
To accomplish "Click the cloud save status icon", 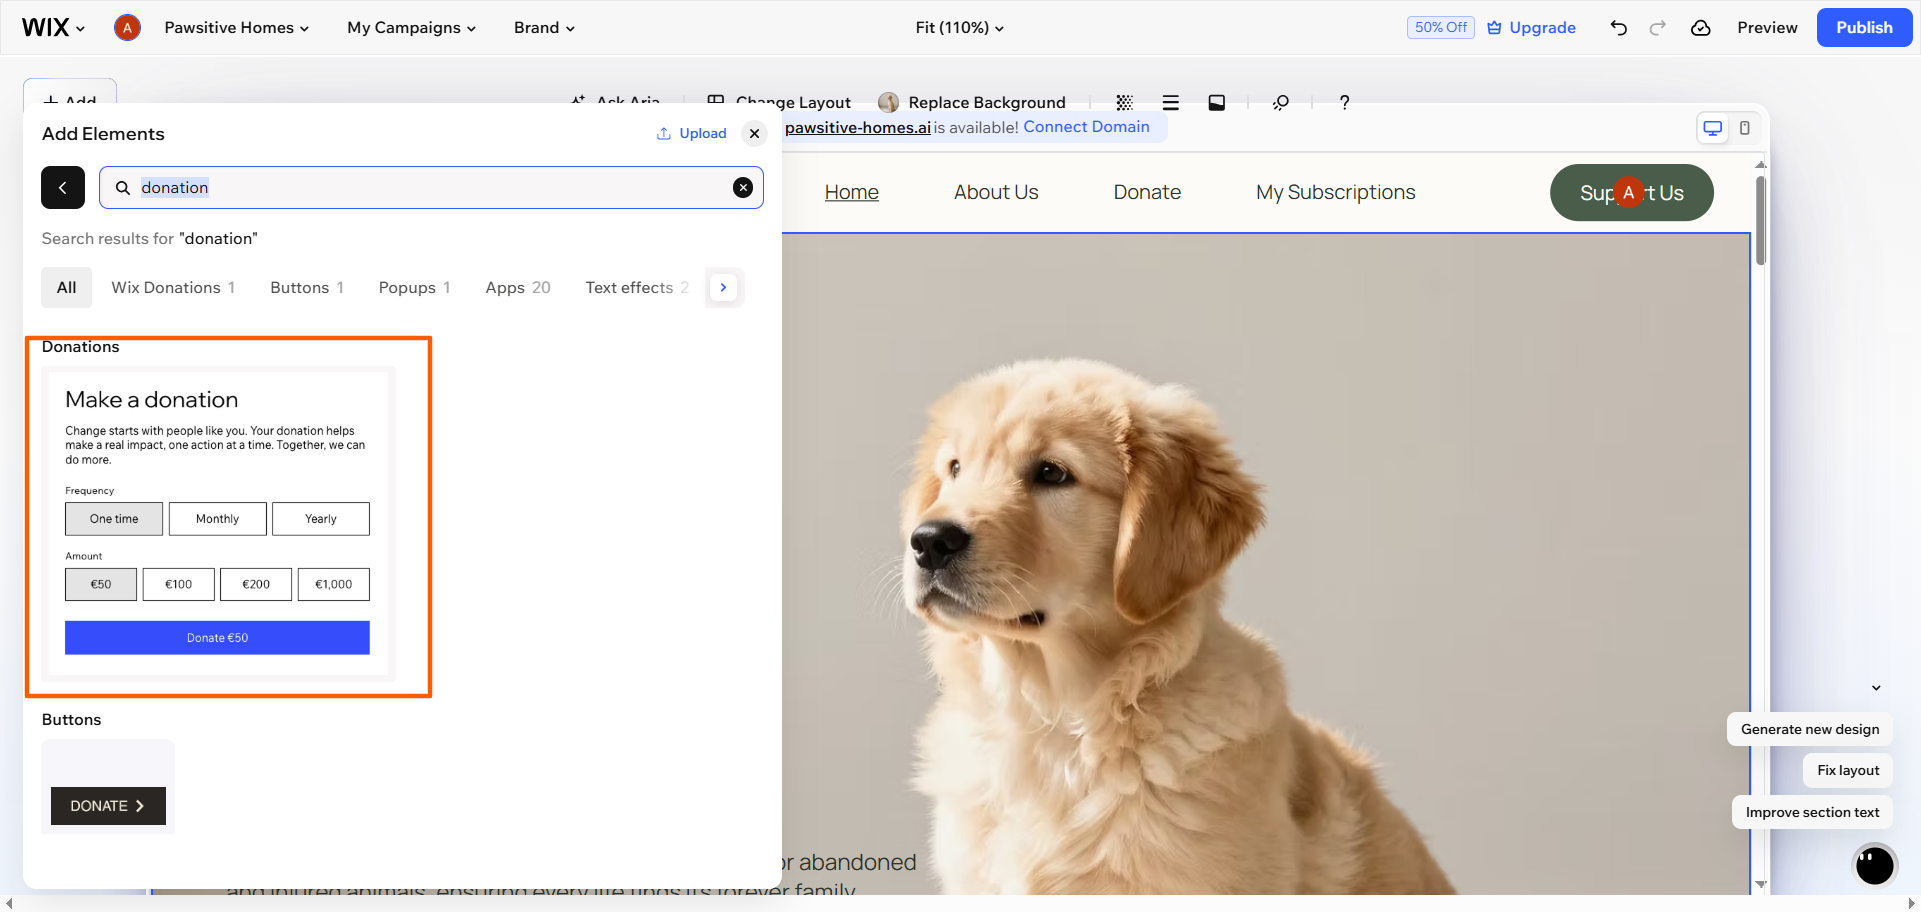I will (x=1701, y=28).
